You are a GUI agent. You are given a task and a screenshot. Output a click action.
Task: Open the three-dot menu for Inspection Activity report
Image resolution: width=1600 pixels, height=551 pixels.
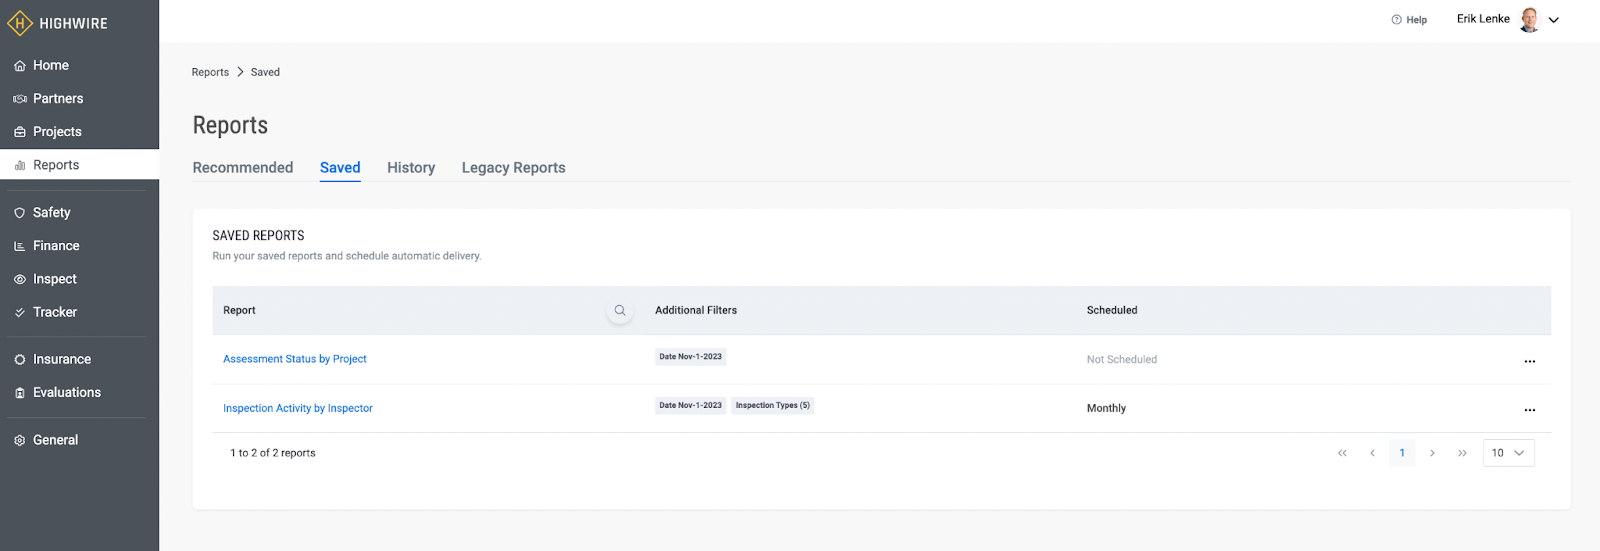1529,410
